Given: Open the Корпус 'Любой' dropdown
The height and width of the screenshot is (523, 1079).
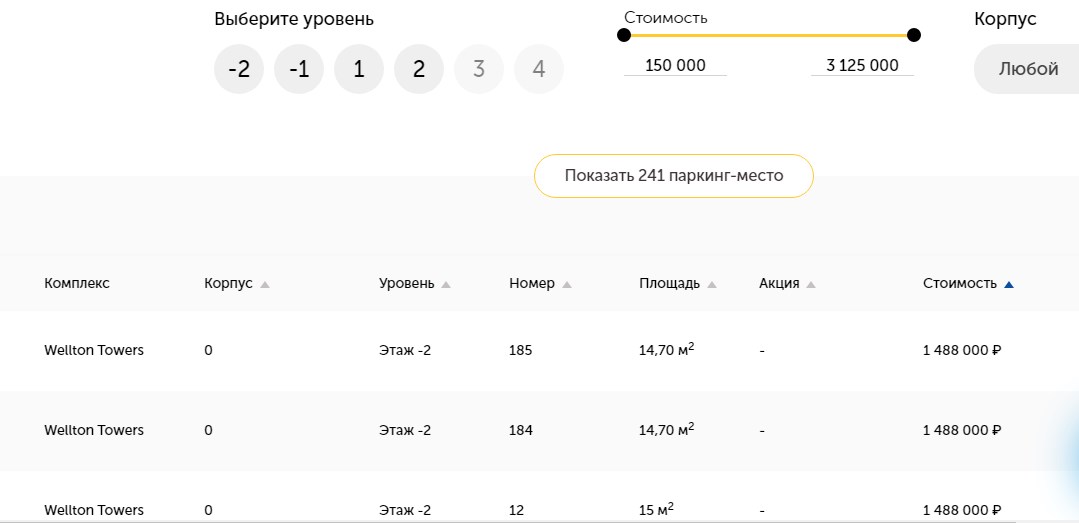Looking at the screenshot, I should pos(1027,69).
